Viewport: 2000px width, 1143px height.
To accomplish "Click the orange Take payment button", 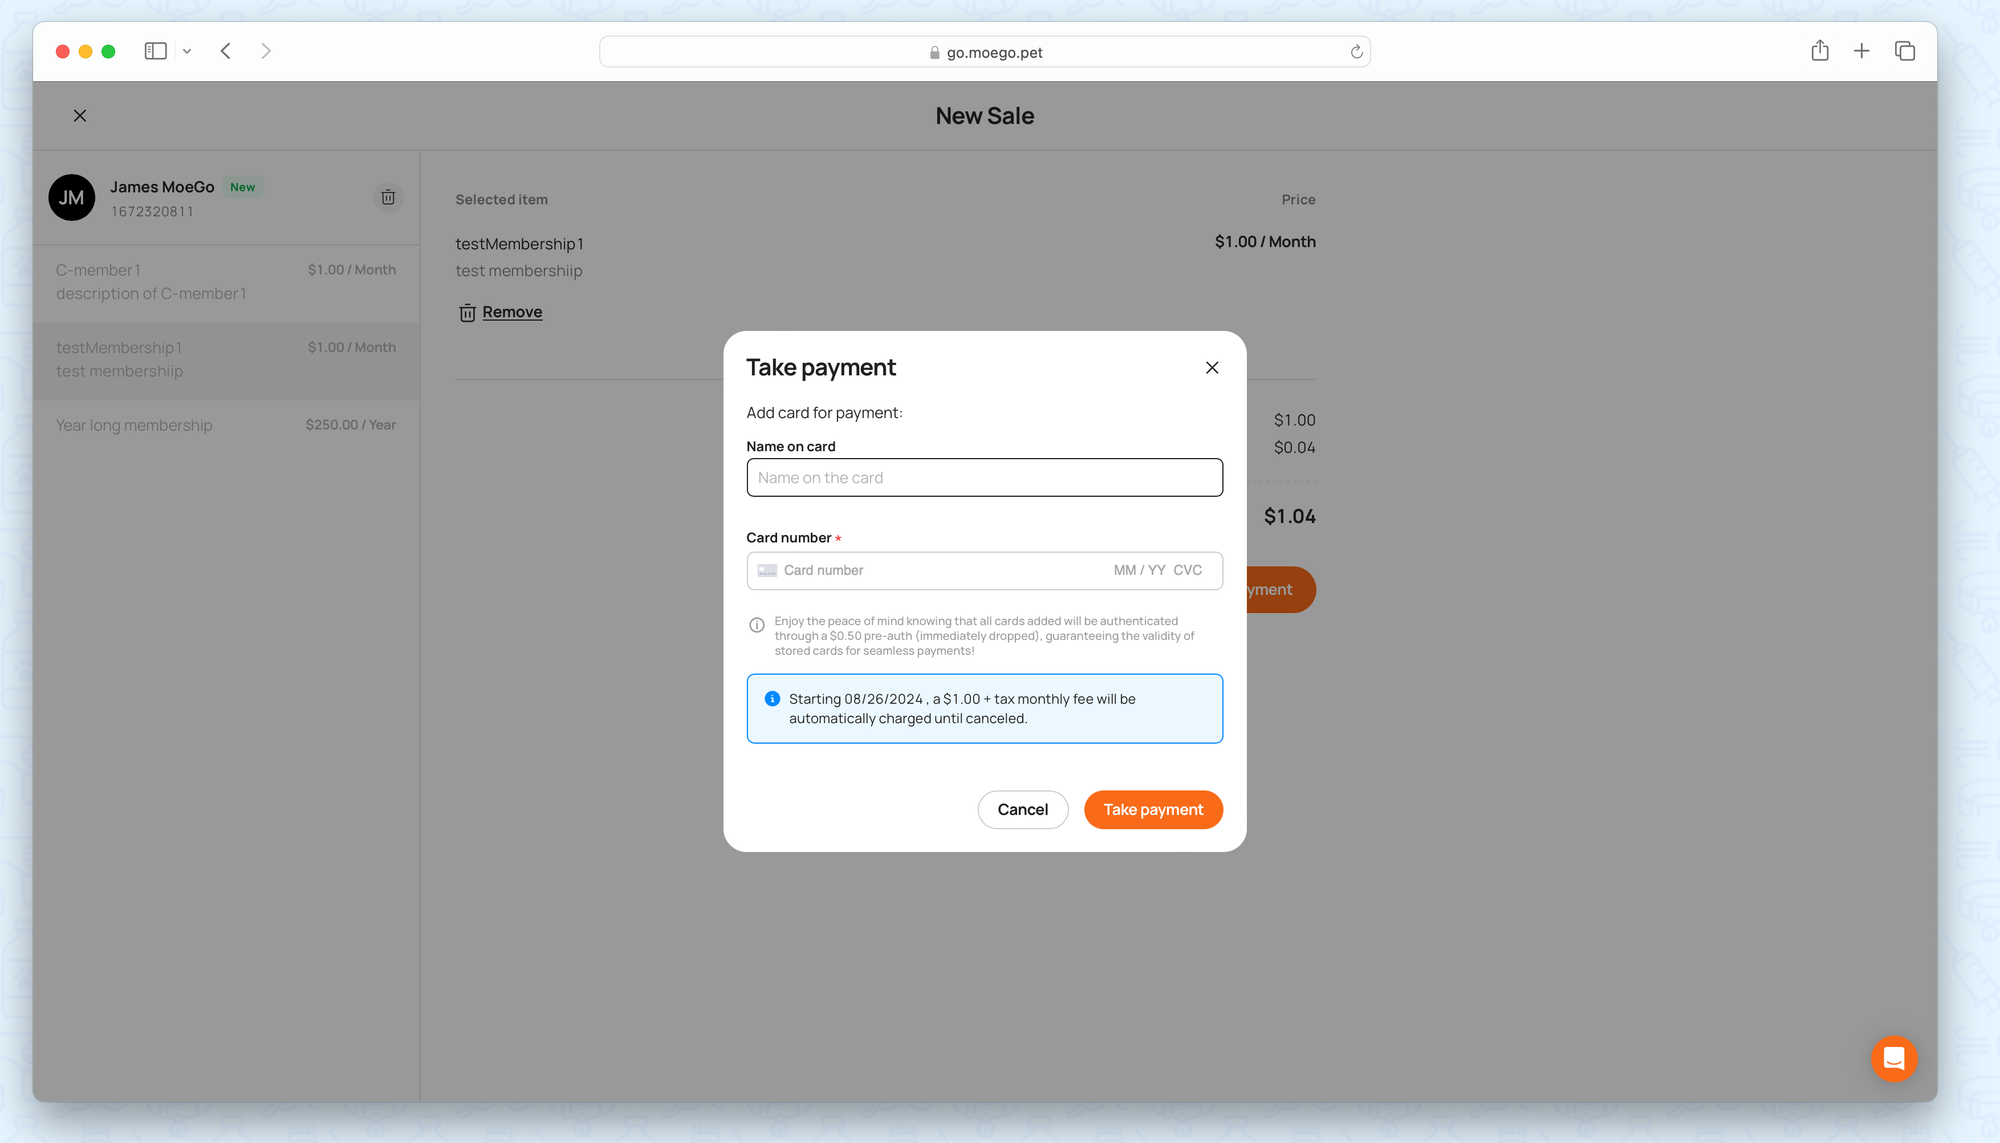I will (1153, 809).
